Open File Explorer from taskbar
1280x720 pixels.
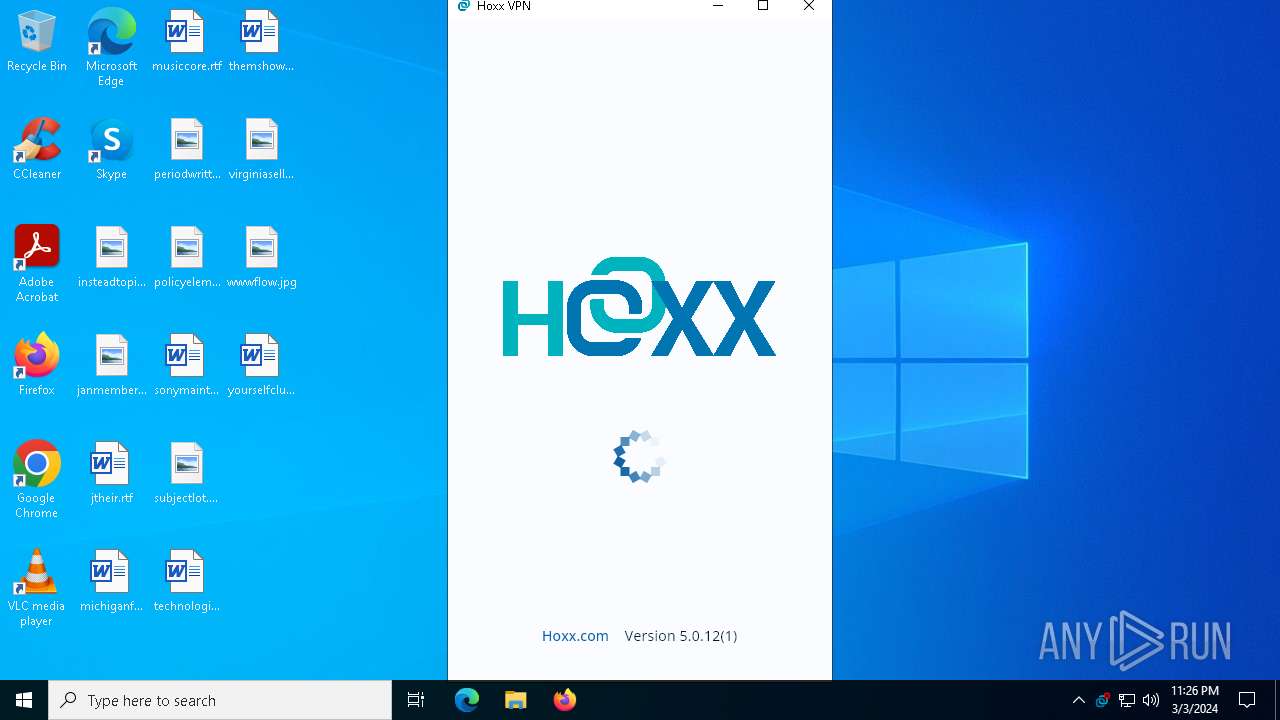click(516, 700)
